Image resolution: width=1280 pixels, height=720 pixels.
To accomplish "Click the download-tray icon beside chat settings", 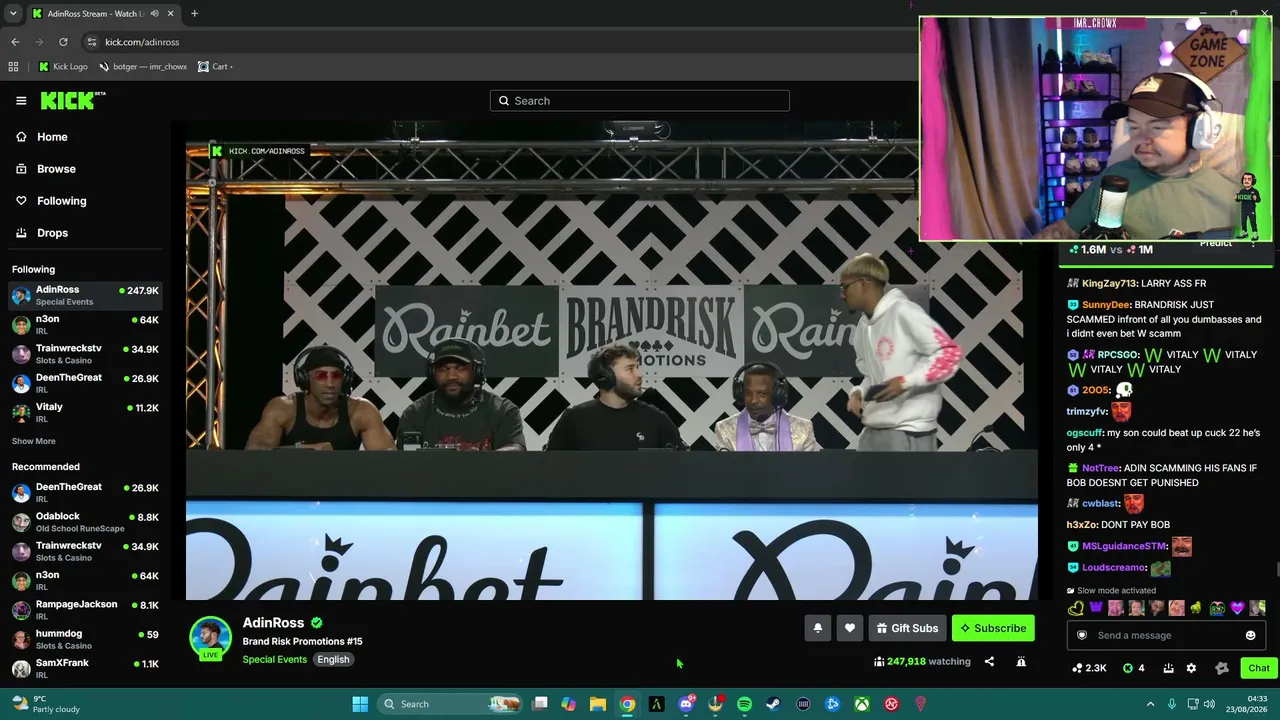I will click(x=1167, y=668).
